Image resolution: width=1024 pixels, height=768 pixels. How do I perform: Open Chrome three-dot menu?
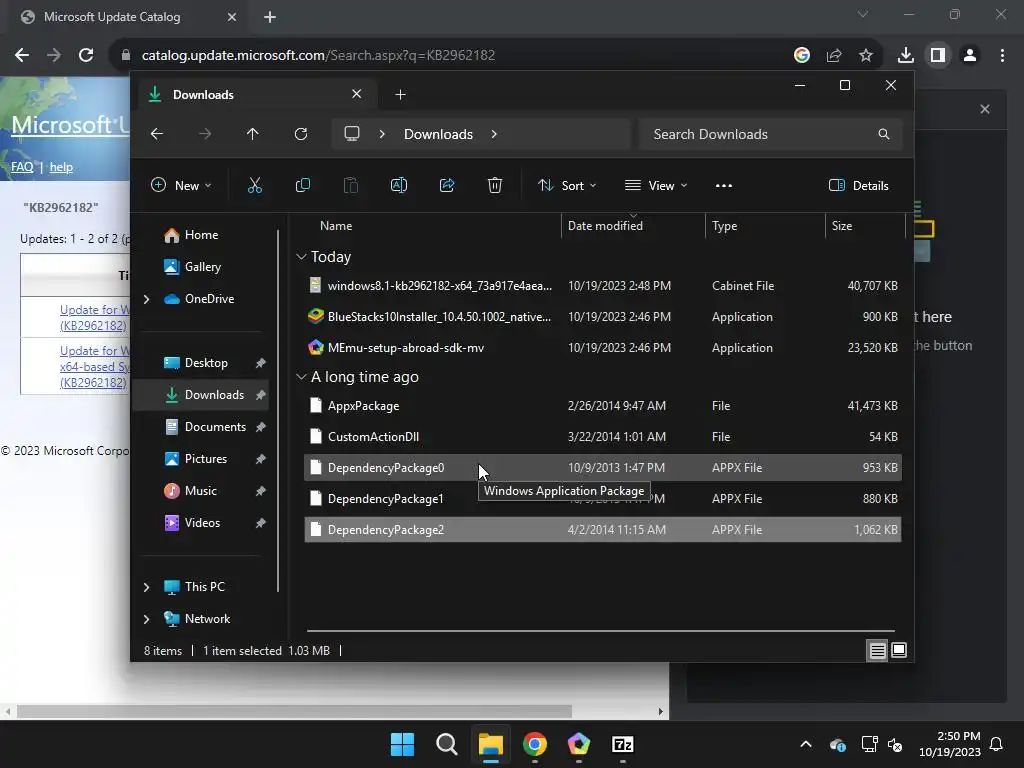pos(1002,55)
